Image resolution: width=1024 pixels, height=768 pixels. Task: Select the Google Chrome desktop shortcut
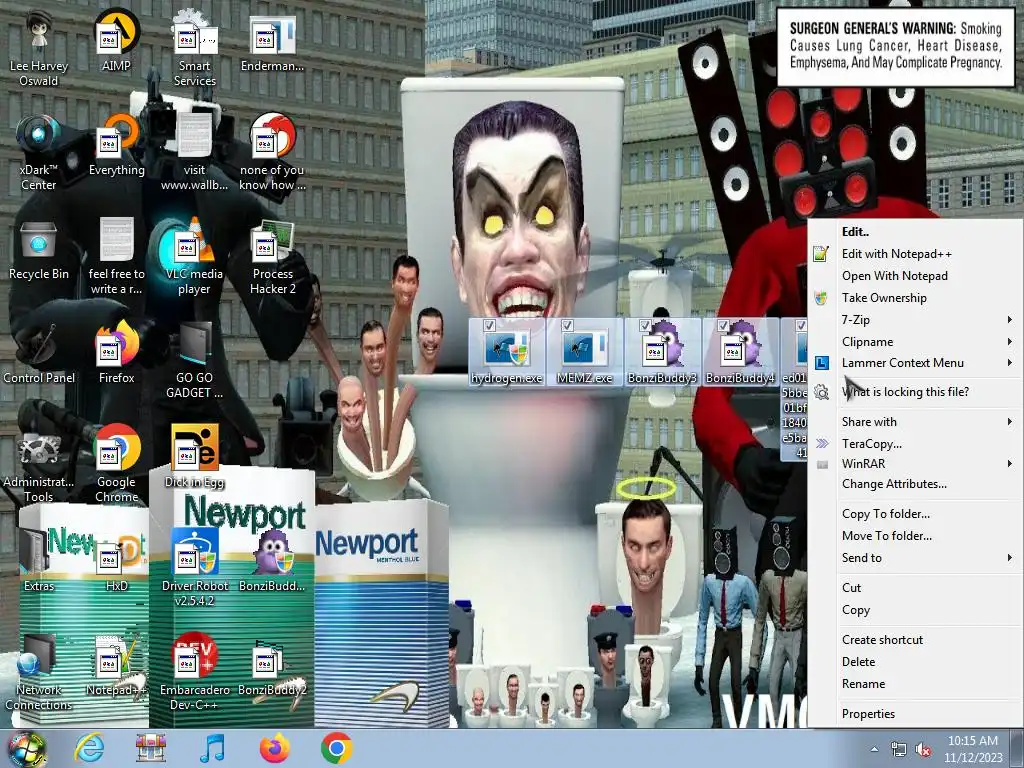click(x=116, y=465)
